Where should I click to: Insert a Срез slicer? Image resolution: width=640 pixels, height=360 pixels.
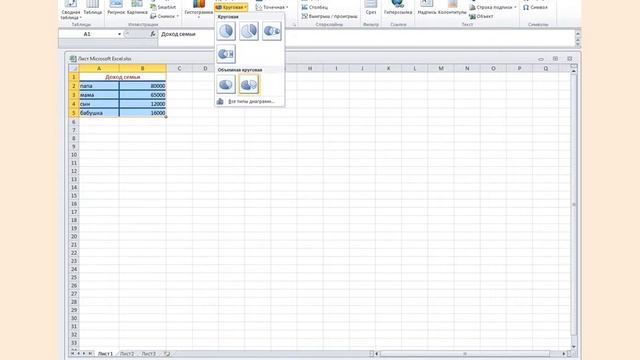pyautogui.click(x=371, y=8)
